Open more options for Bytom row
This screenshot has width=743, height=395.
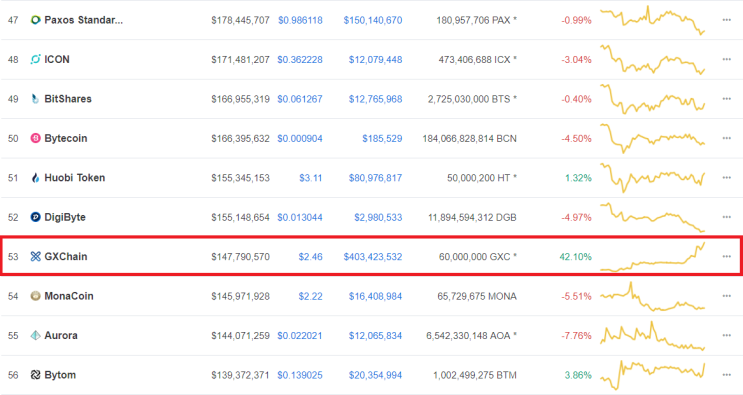[726, 375]
